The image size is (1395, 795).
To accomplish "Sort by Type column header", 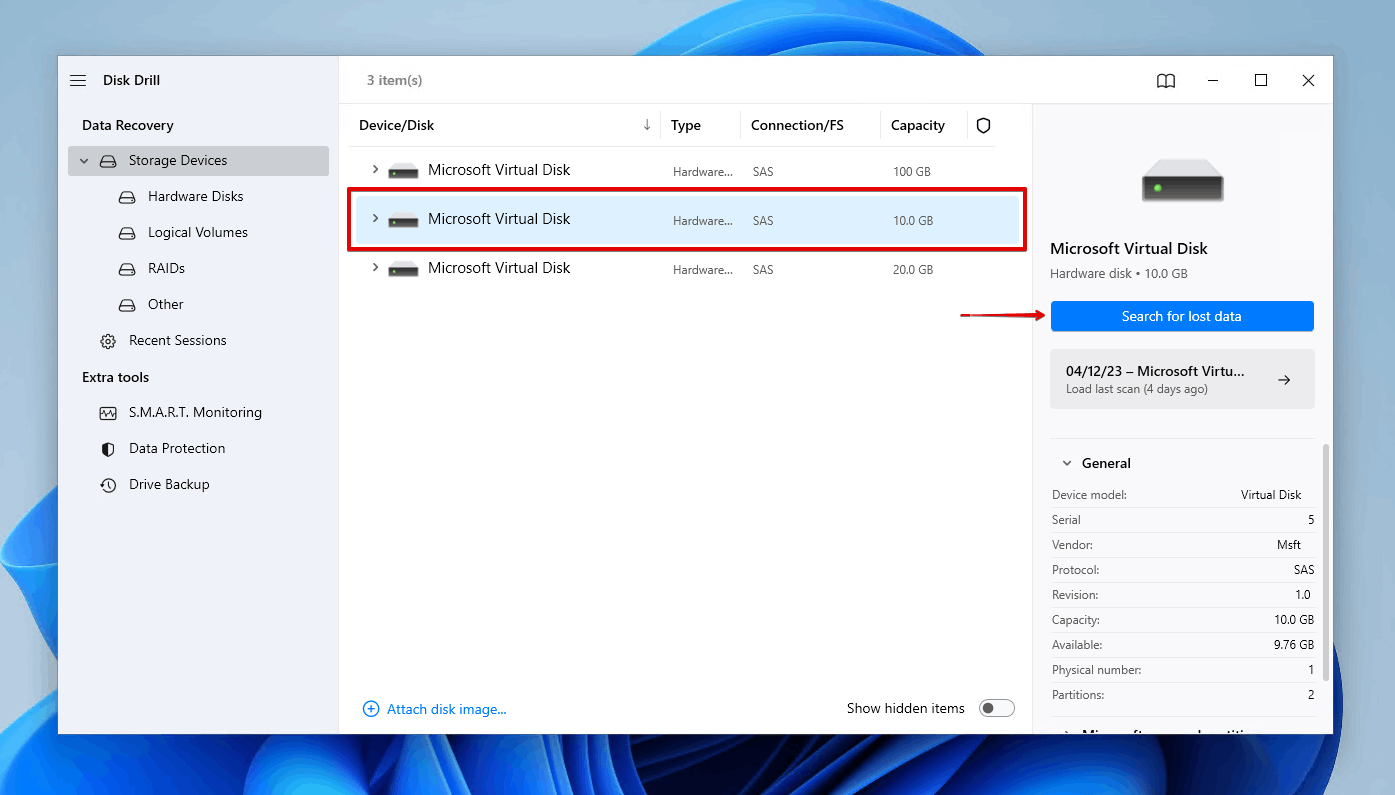I will coord(686,126).
